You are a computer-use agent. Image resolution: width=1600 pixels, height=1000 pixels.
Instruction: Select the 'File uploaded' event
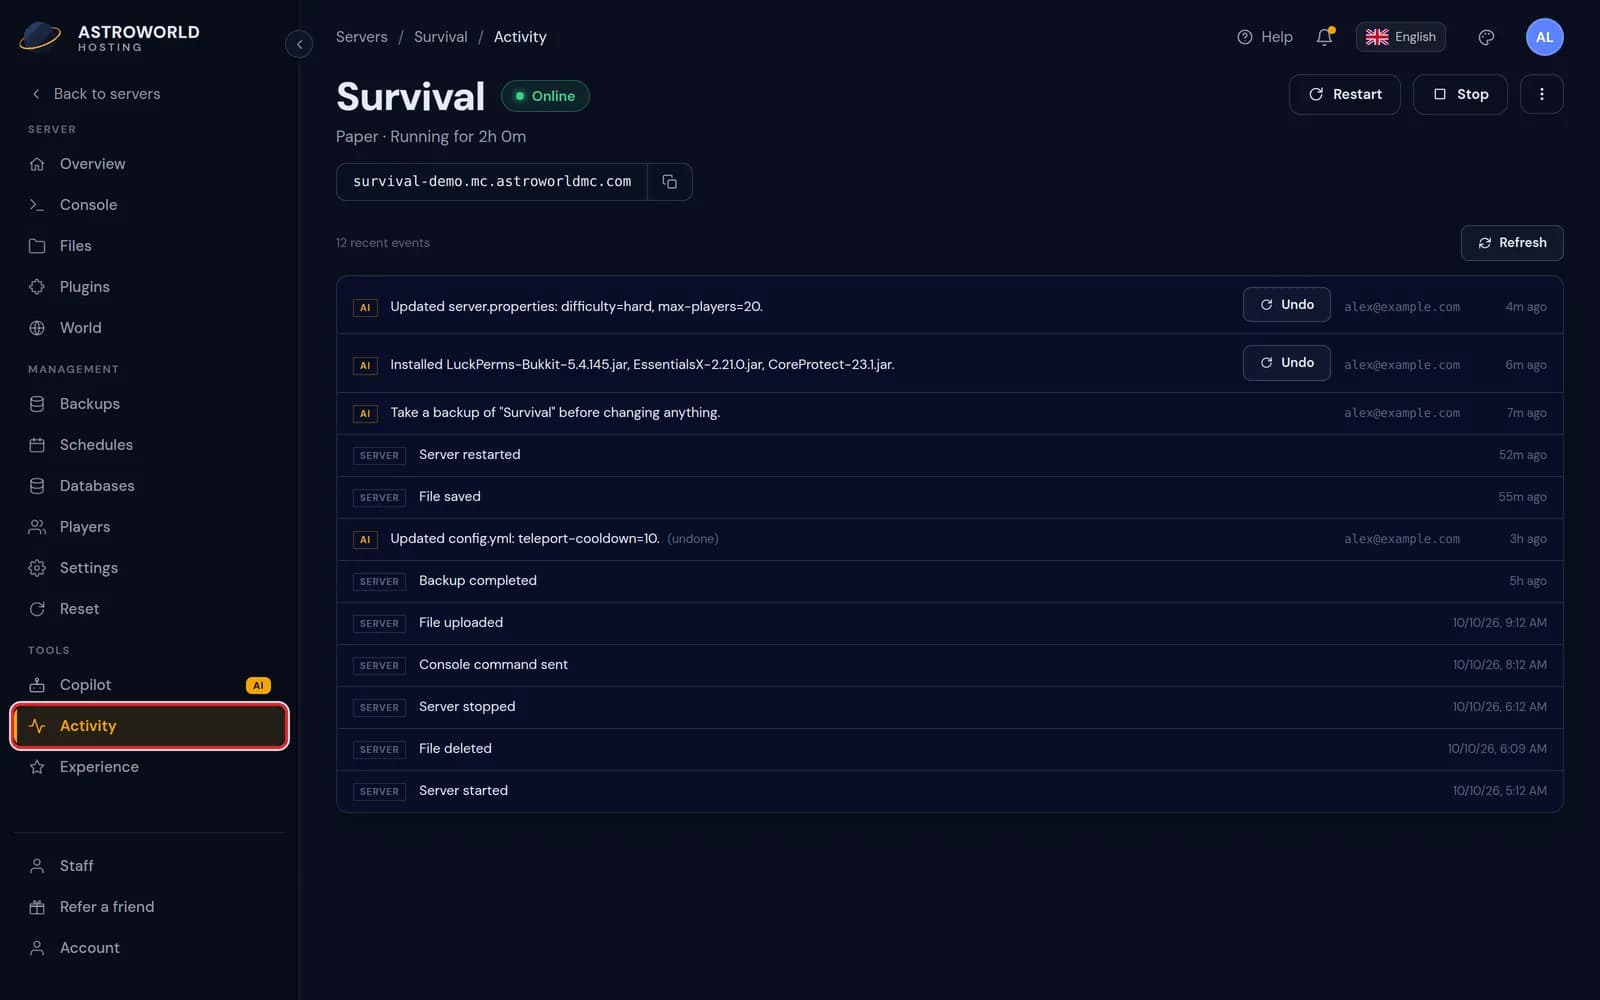[x=949, y=623]
